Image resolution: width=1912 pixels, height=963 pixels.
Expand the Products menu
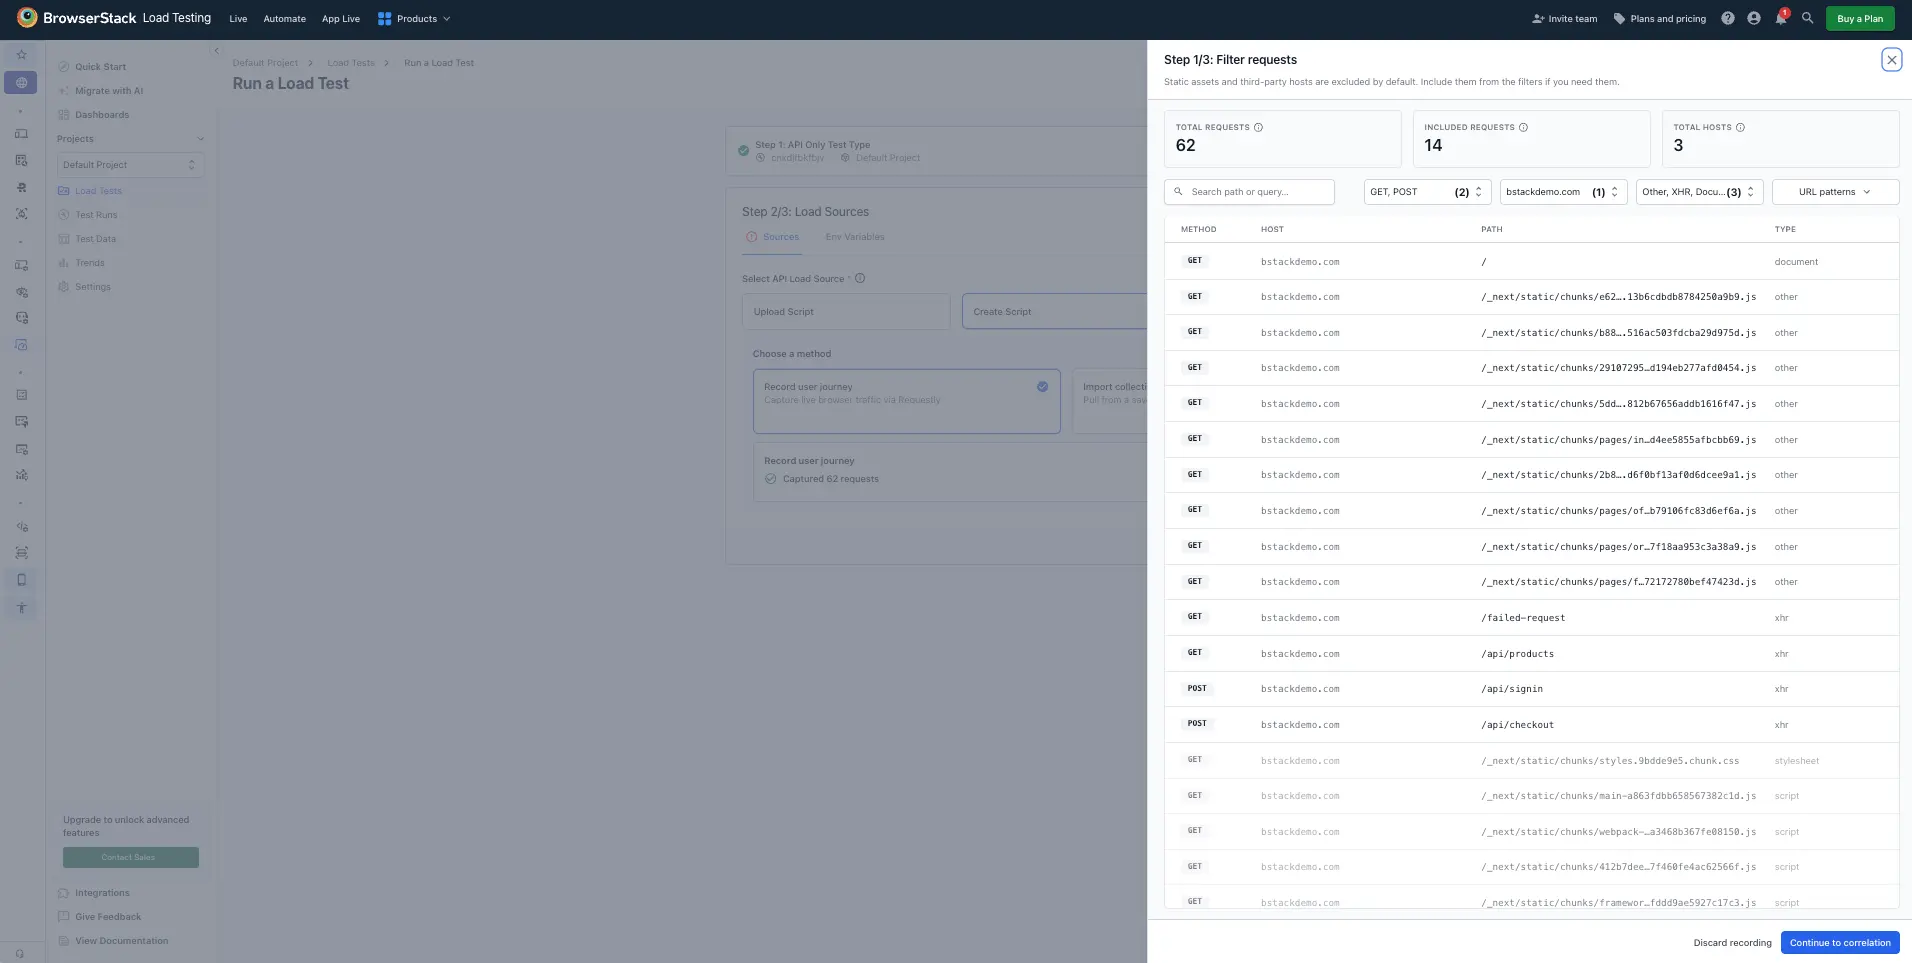(x=414, y=19)
